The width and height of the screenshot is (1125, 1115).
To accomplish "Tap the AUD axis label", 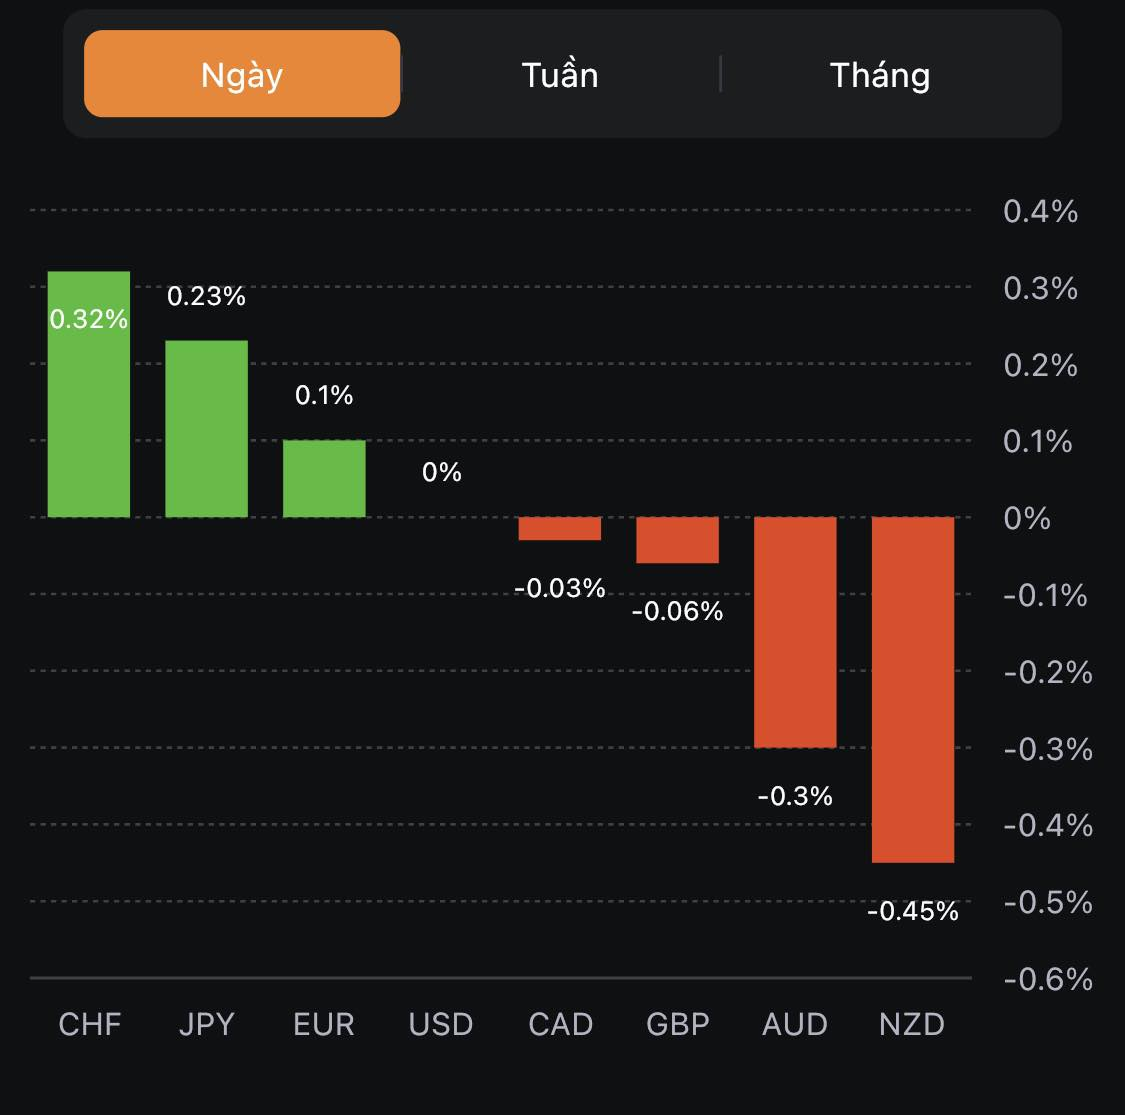I will pos(795,1024).
